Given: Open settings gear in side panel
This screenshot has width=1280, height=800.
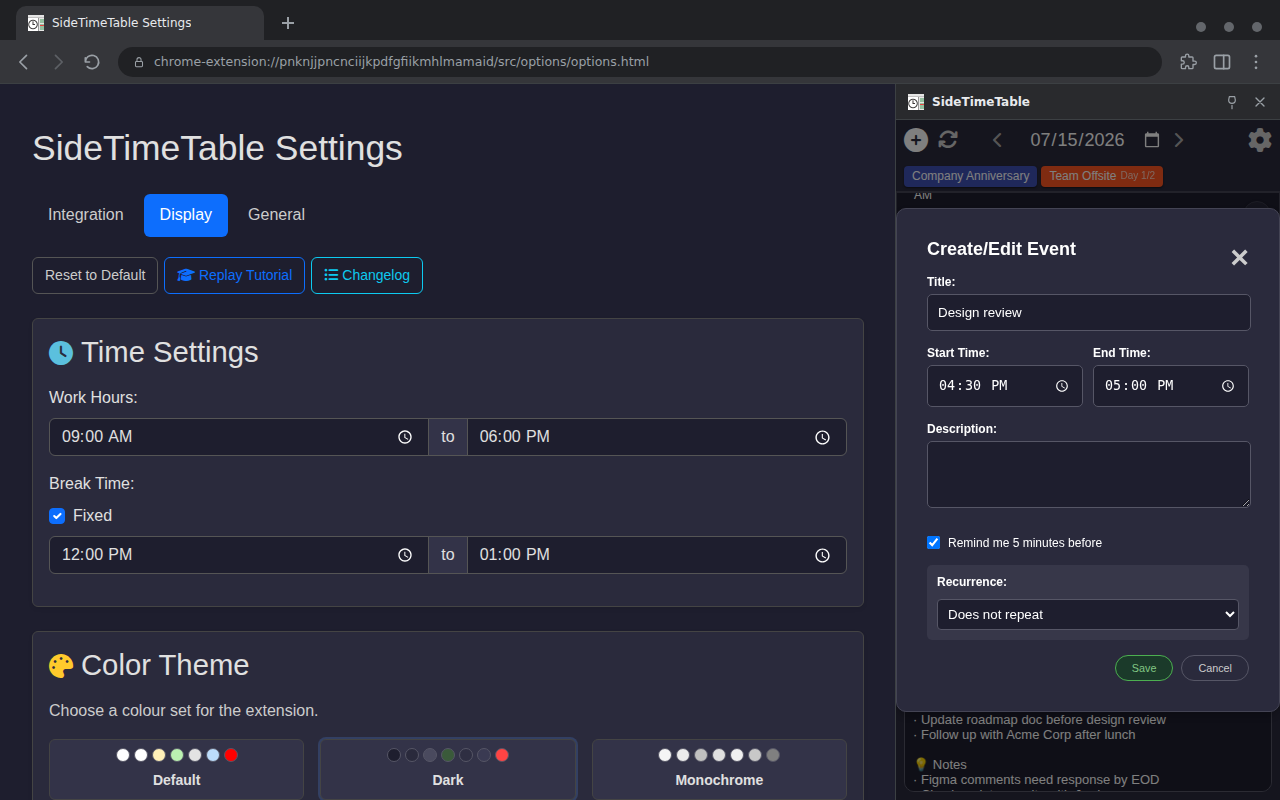Looking at the screenshot, I should click(x=1260, y=140).
